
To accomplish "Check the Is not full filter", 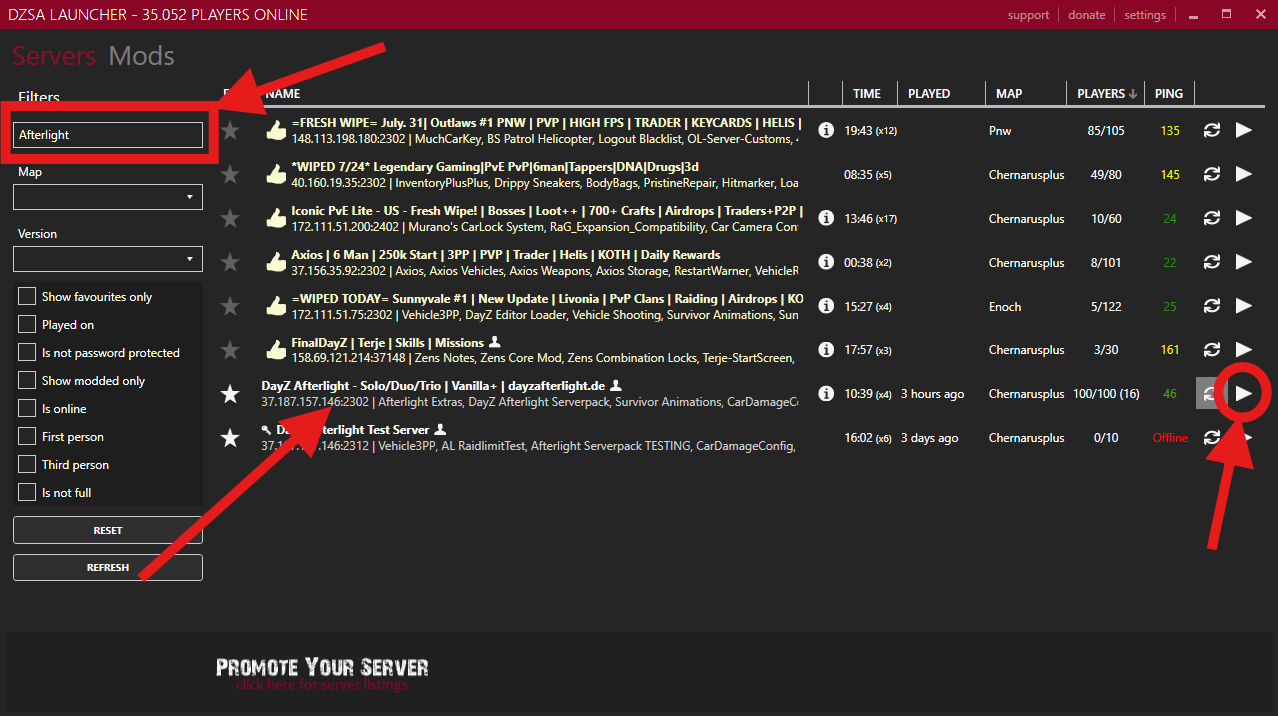I will point(27,493).
